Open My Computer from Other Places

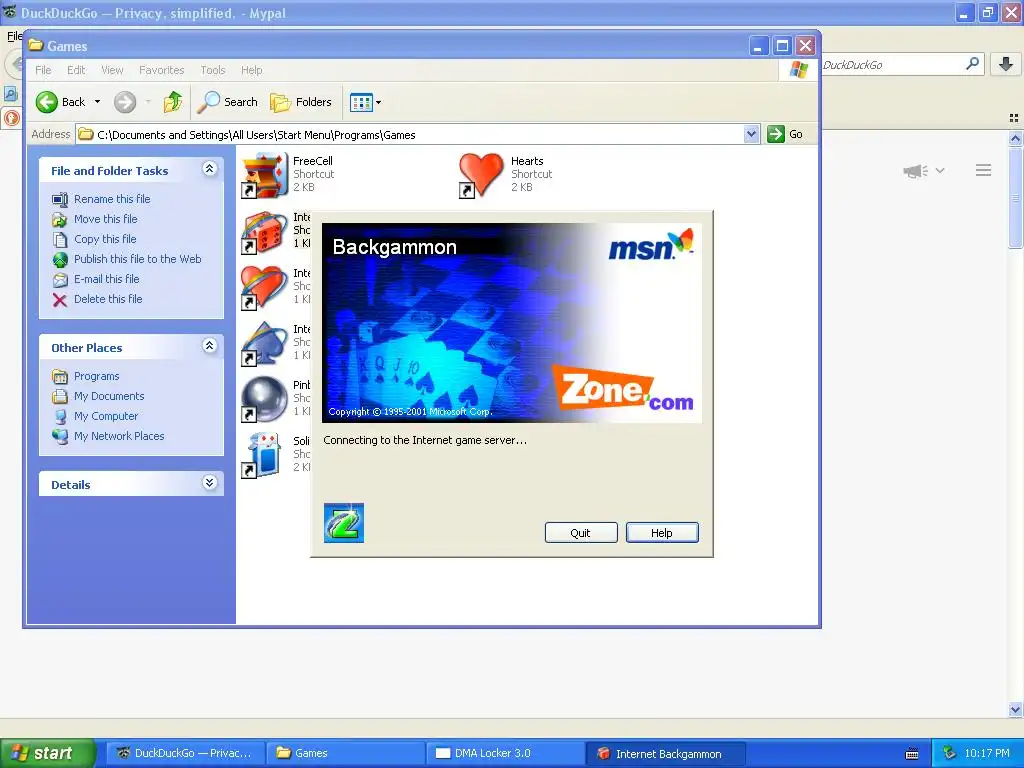[106, 416]
